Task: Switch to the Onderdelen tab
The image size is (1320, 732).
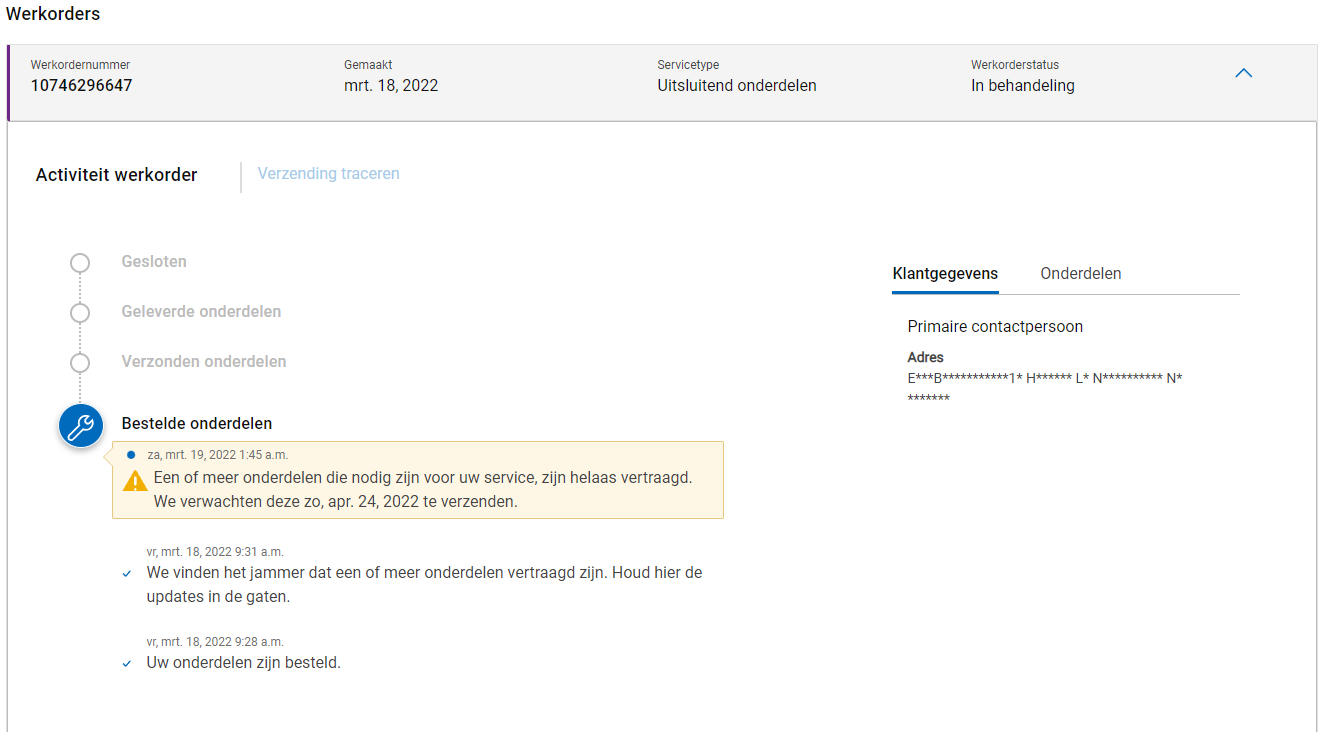Action: pos(1080,274)
